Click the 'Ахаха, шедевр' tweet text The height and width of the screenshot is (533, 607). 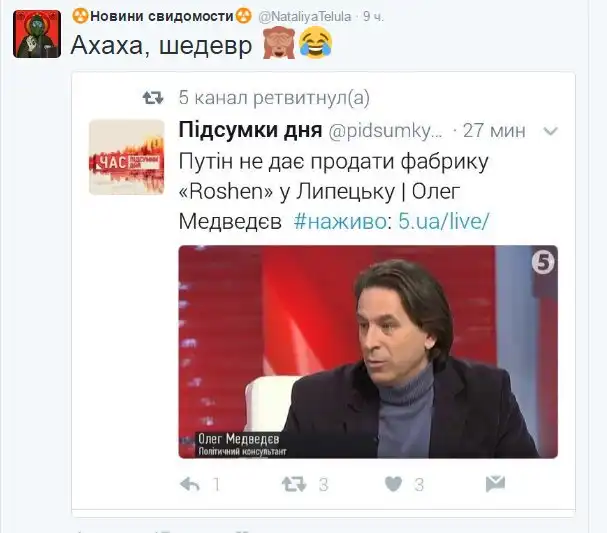coord(161,45)
